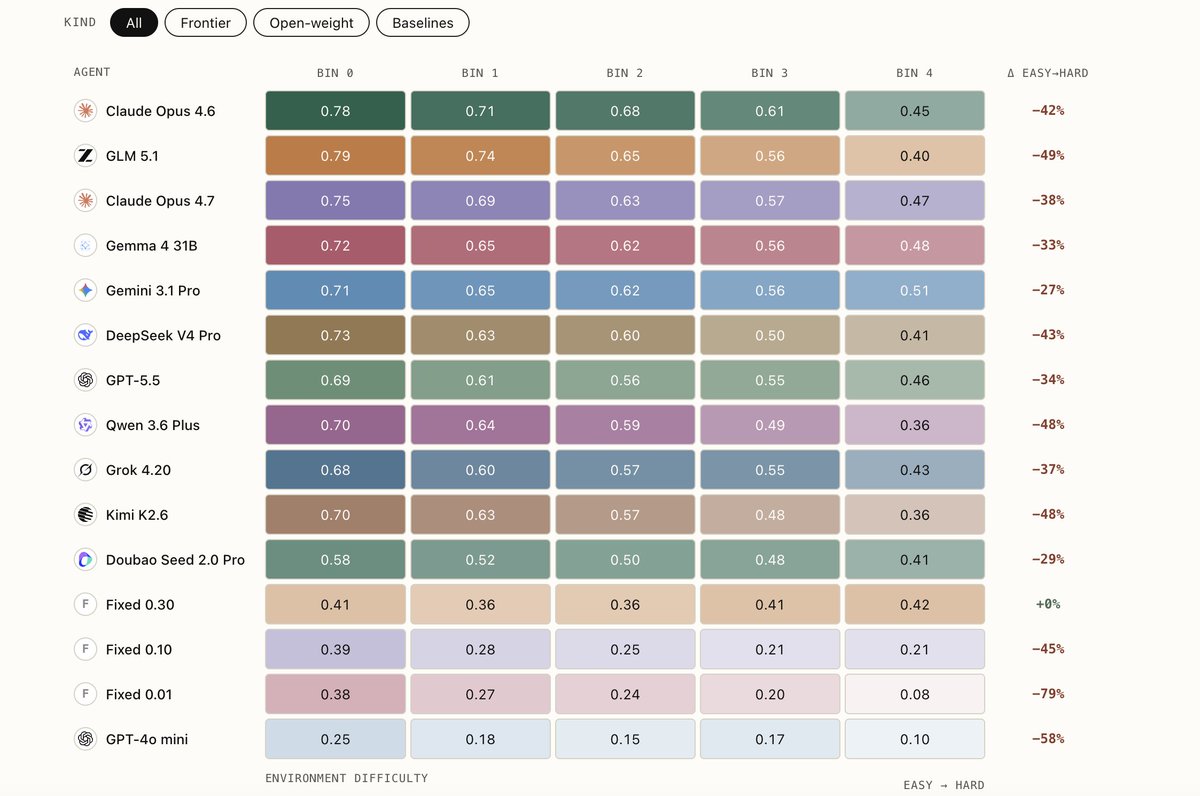Click the −42% delta for Claude Opus 4.6

1048,111
